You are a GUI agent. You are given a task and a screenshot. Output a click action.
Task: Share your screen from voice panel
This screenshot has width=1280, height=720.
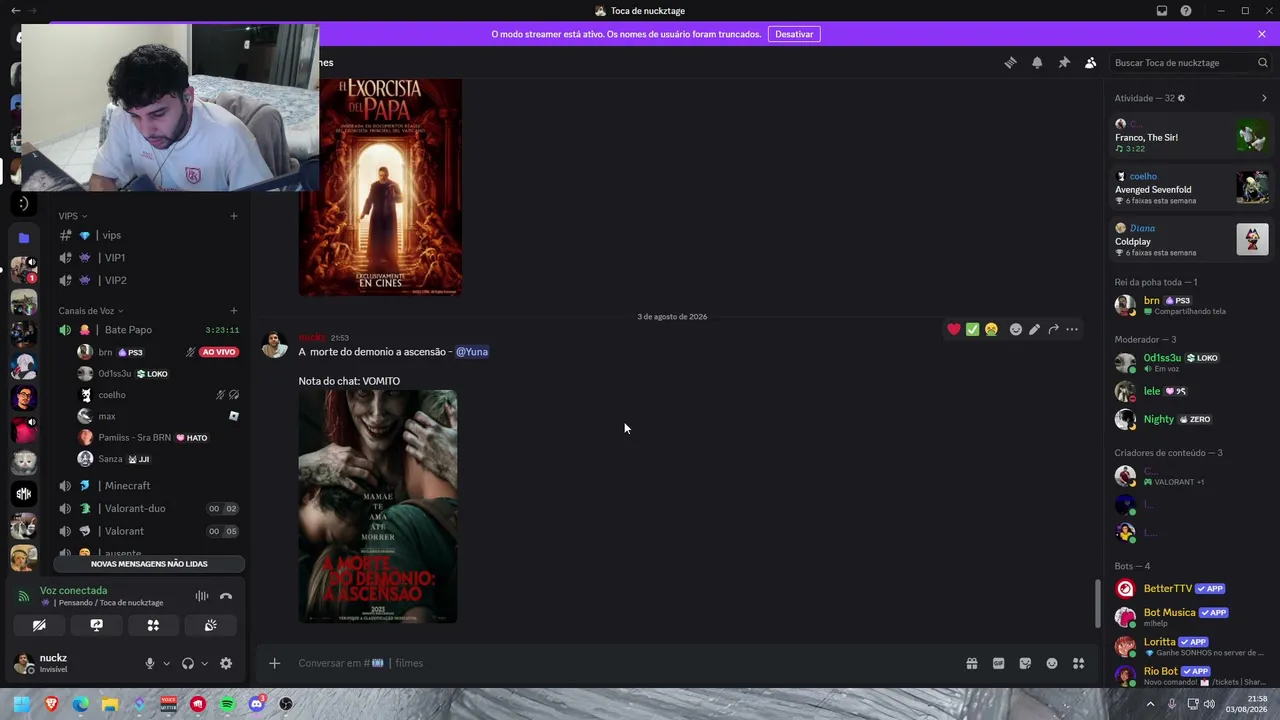(96, 625)
